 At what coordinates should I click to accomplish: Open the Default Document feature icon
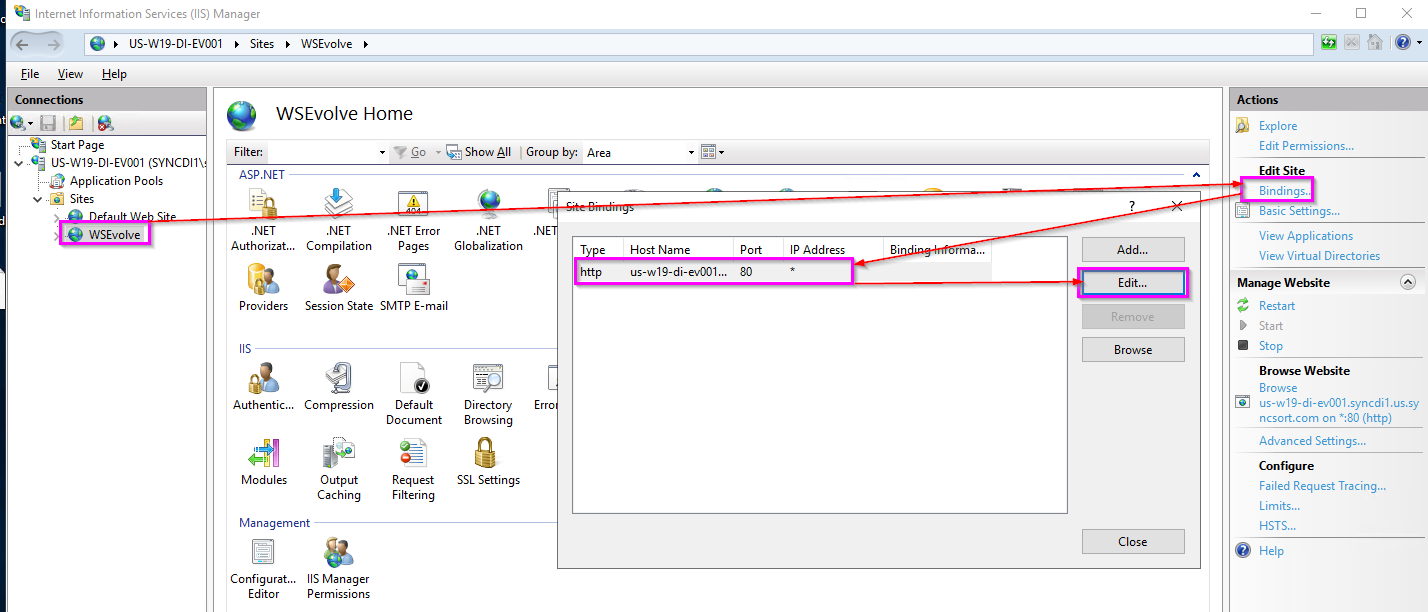[413, 379]
